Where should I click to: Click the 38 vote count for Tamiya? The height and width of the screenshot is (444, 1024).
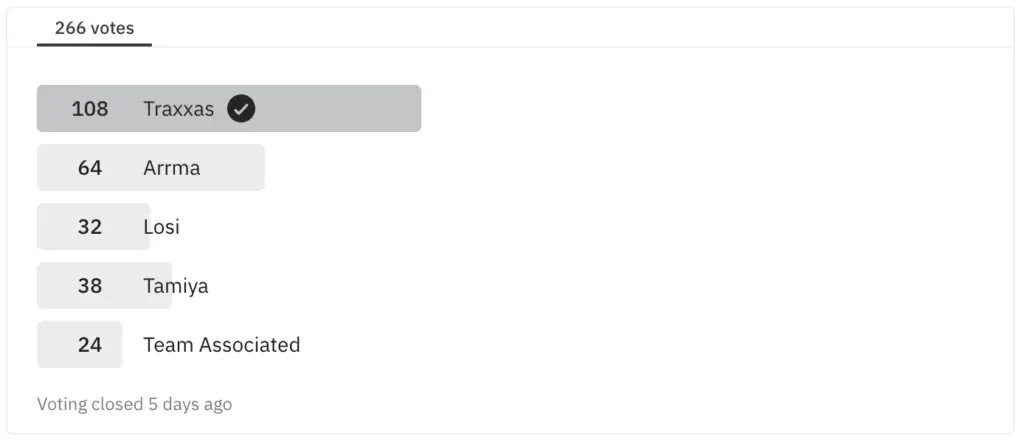(x=90, y=285)
